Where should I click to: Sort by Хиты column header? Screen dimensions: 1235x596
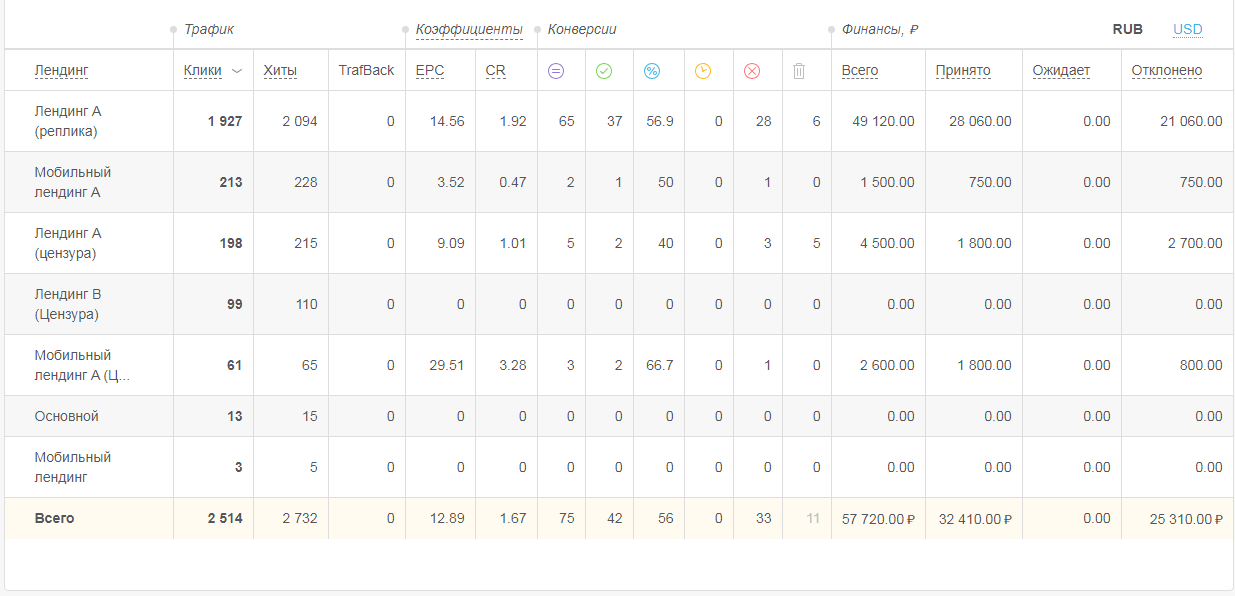click(280, 71)
